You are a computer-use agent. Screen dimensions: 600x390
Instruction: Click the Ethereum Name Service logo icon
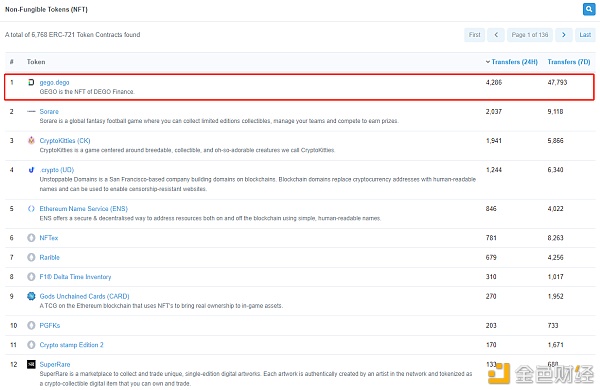pos(31,209)
